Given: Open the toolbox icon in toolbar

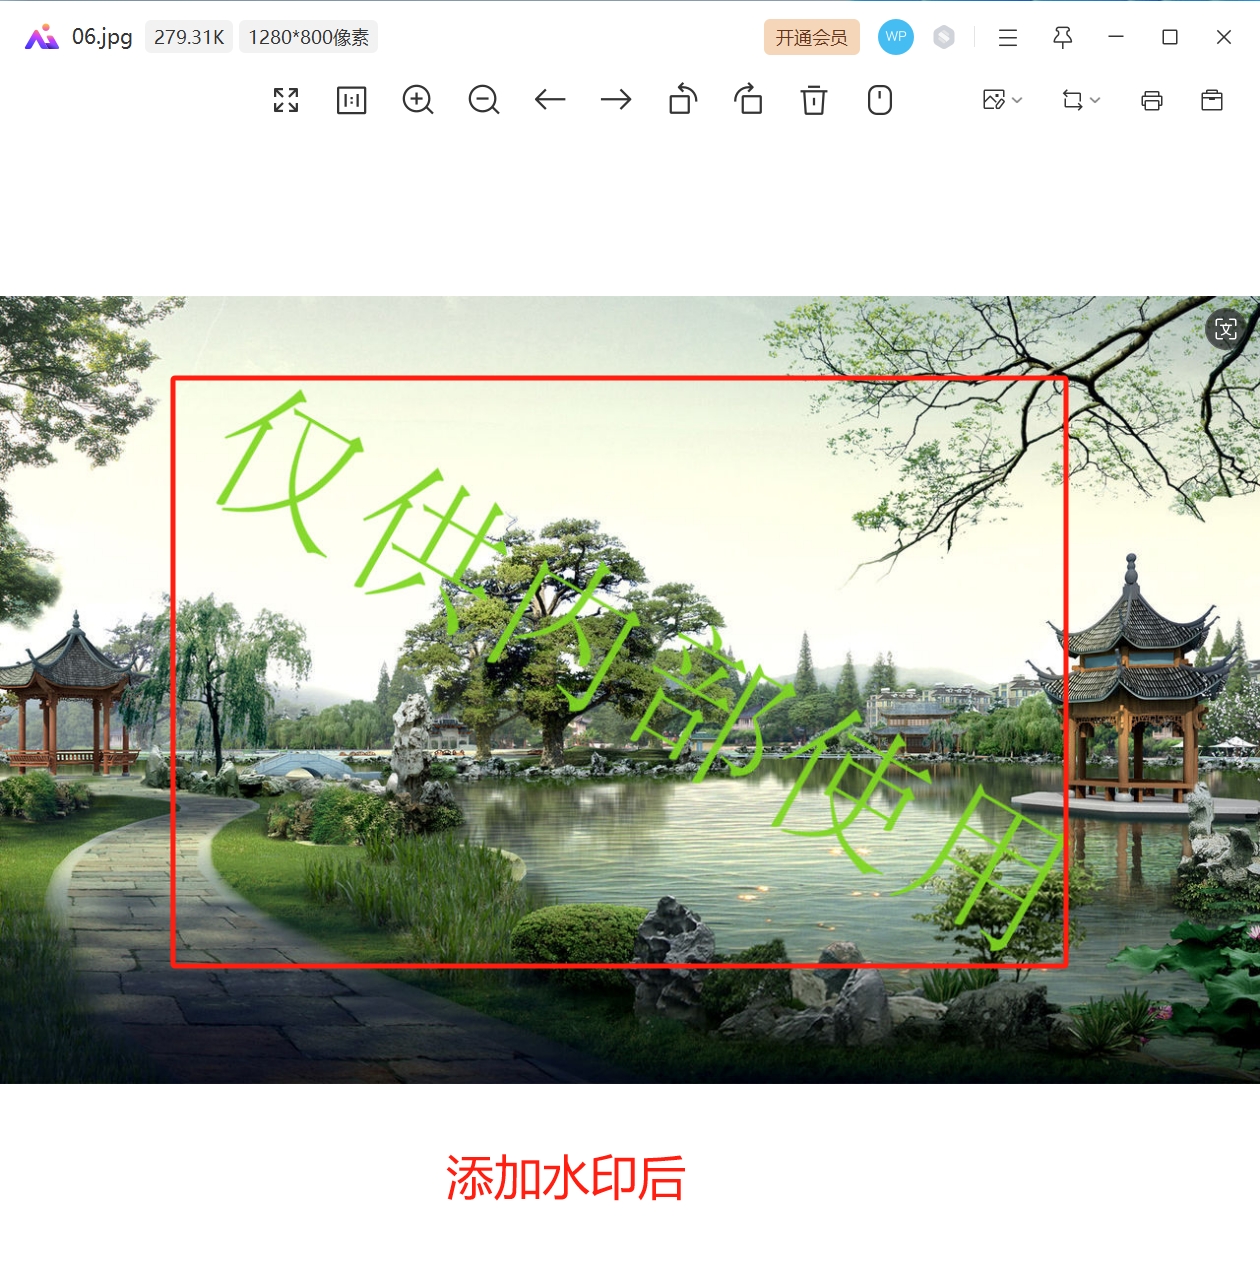Looking at the screenshot, I should (x=1212, y=100).
